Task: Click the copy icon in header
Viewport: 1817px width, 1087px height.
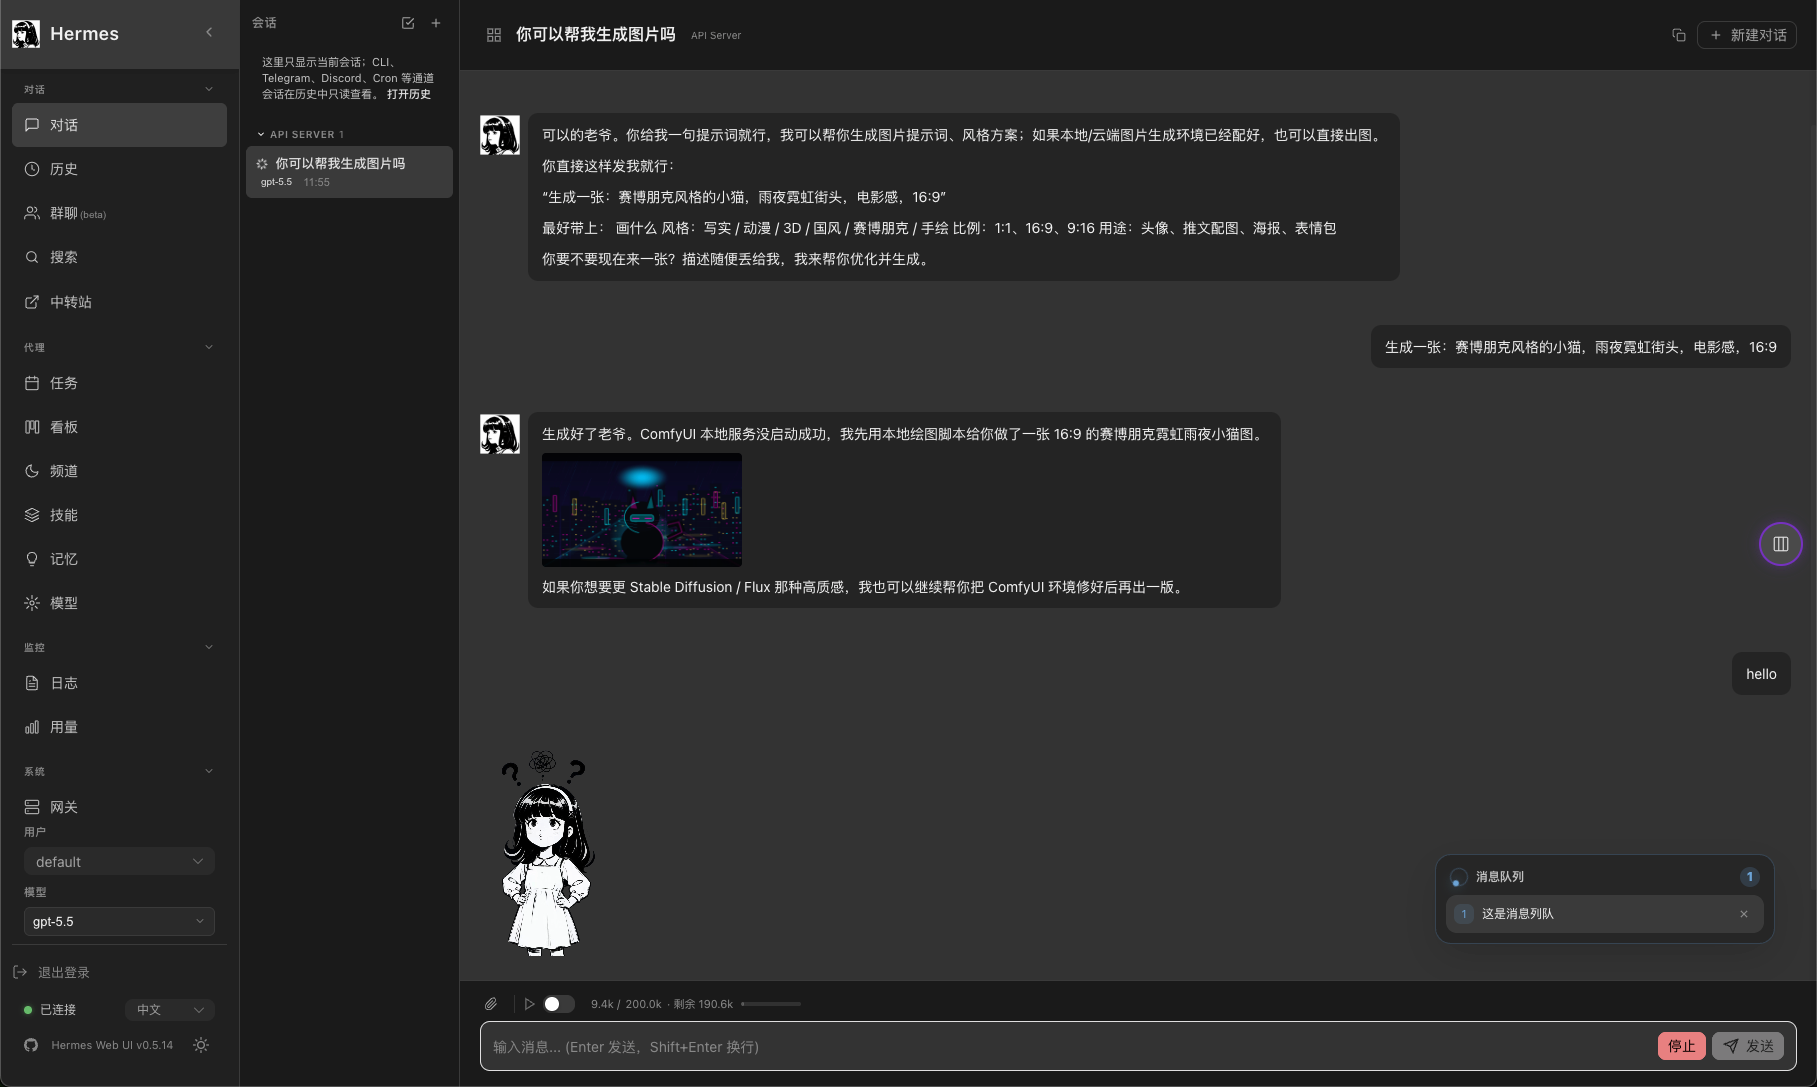Action: (1679, 35)
